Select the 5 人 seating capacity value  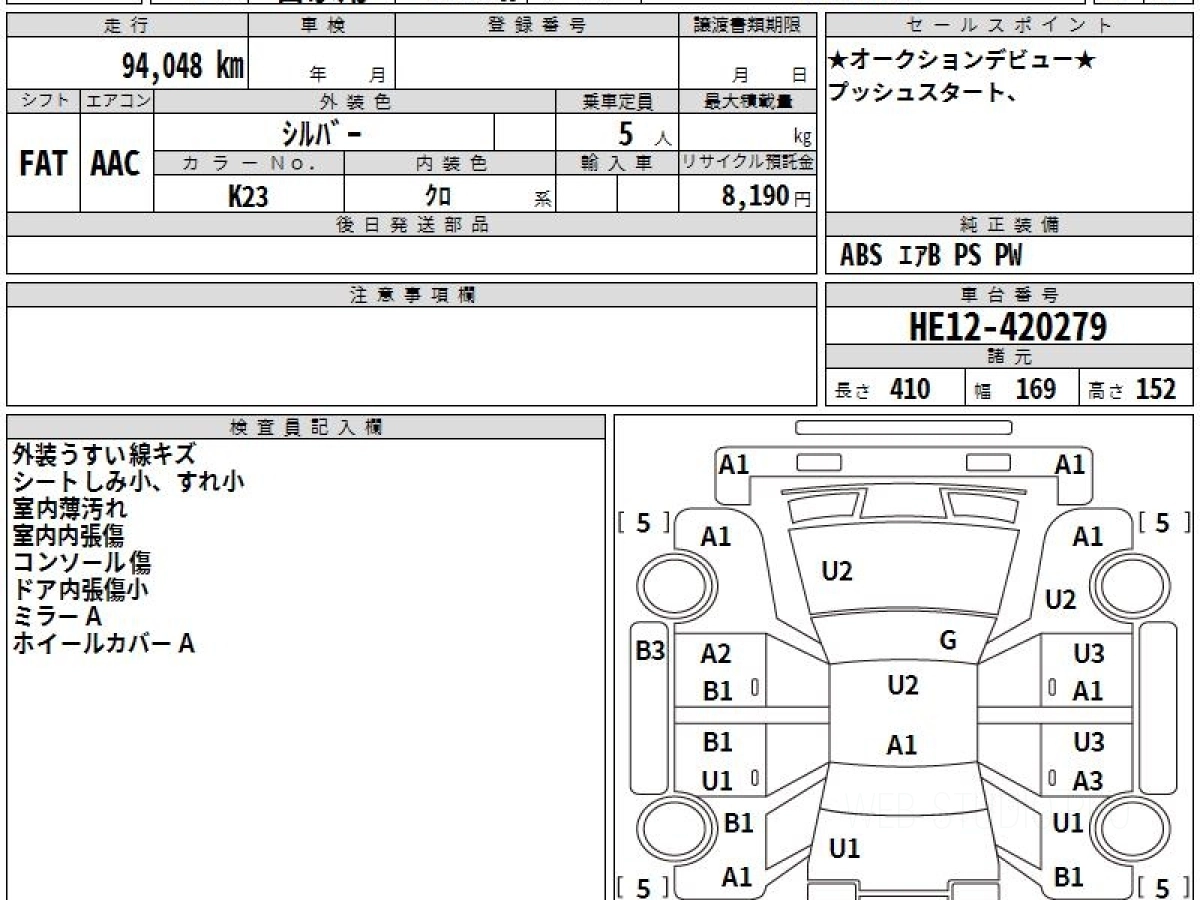644,134
